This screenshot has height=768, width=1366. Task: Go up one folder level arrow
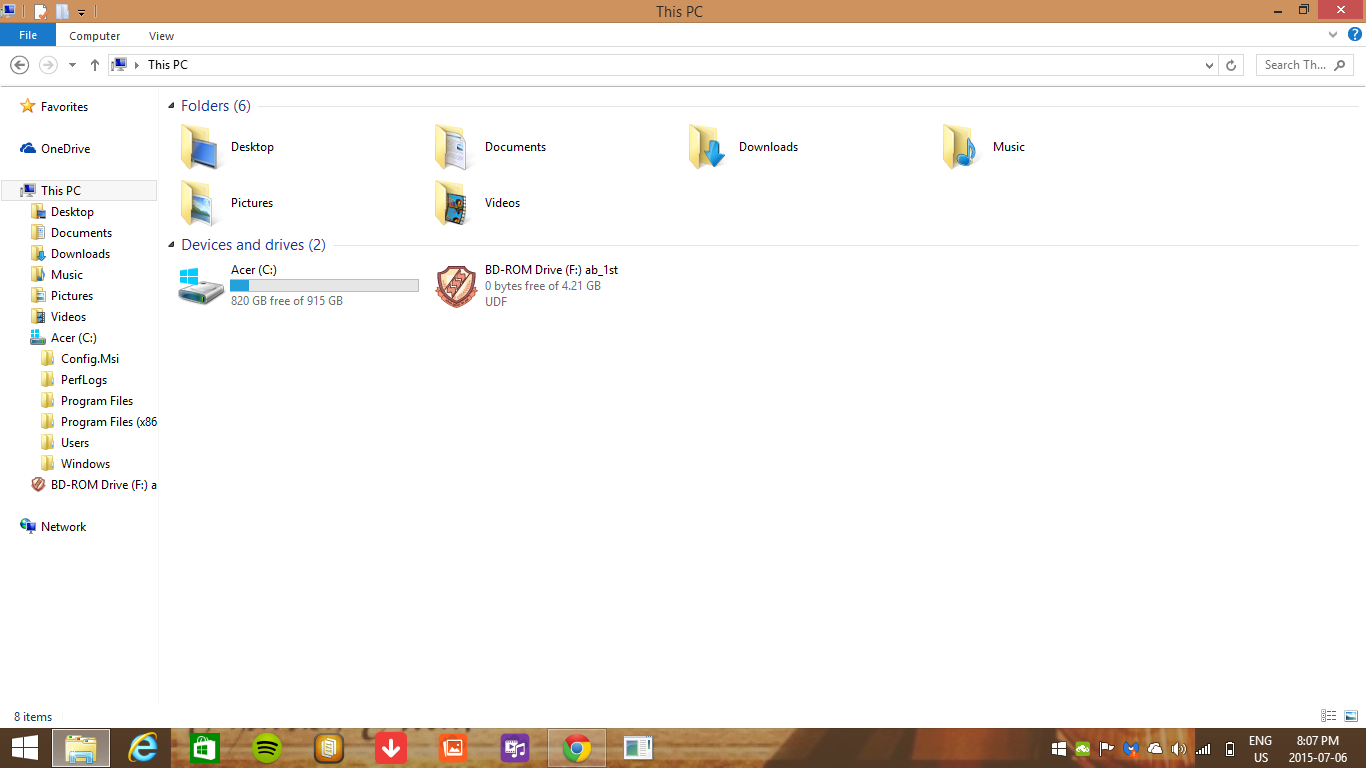95,65
